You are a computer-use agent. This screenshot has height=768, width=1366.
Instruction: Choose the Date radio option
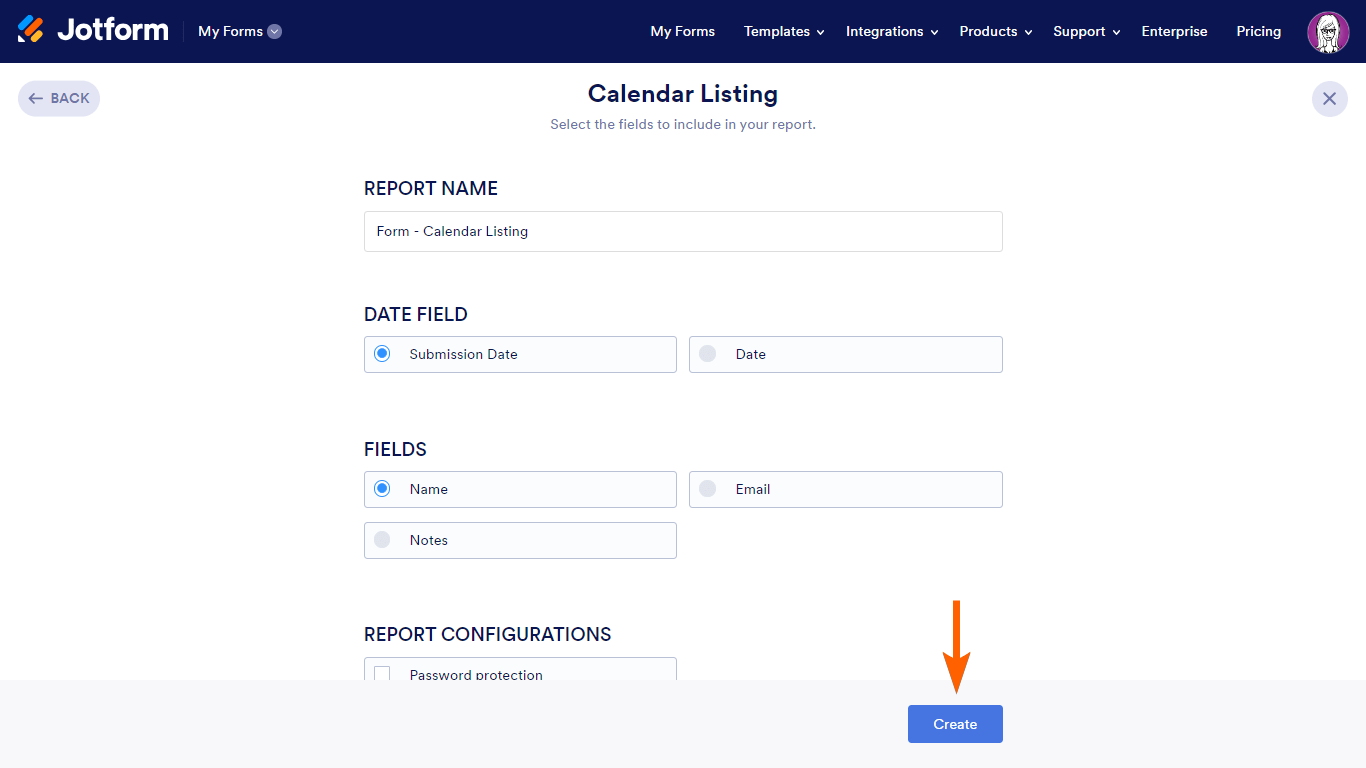[x=708, y=354]
